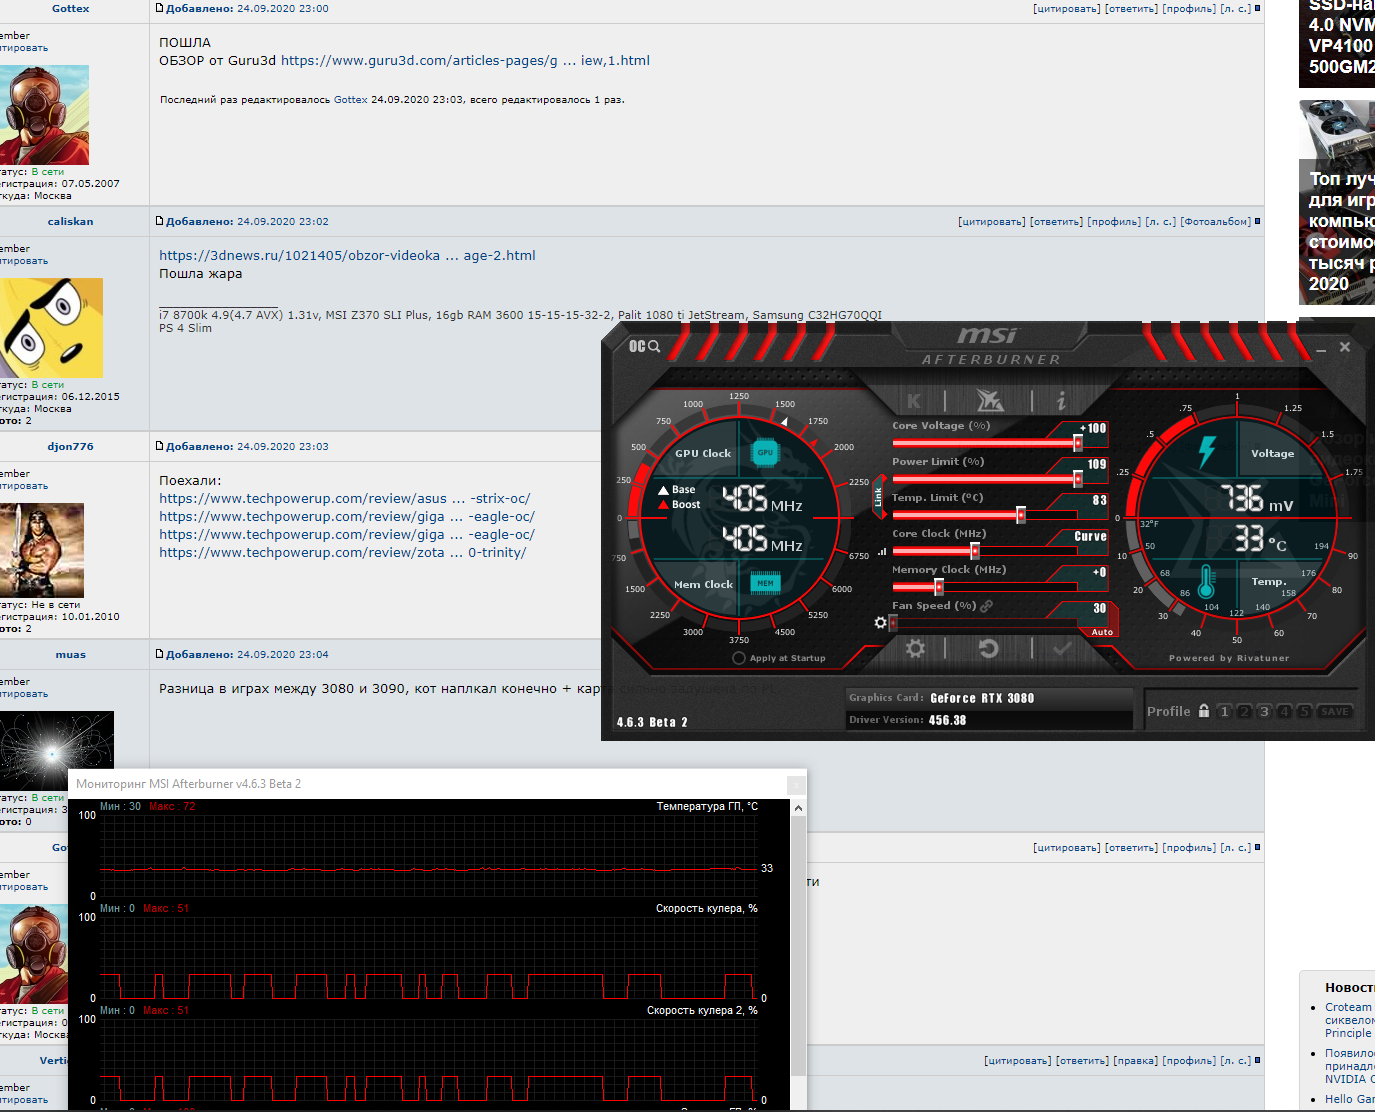Click caliskan's yellow cartoon avatar
This screenshot has width=1375, height=1112.
tap(51, 327)
